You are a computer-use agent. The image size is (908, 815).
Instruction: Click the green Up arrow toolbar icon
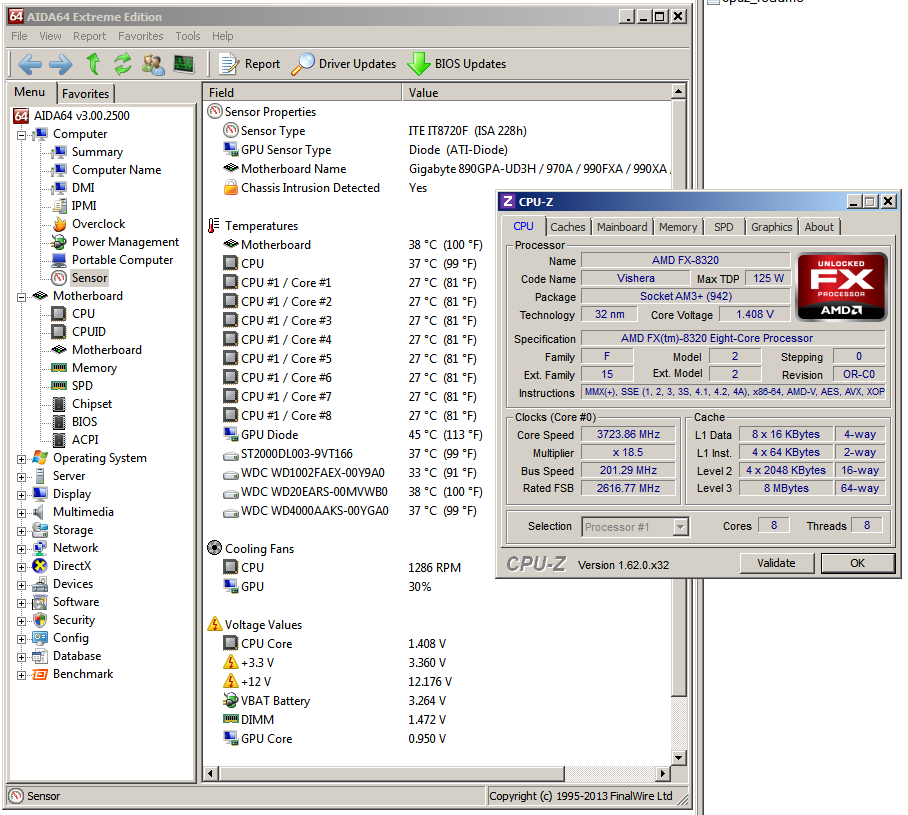[93, 64]
